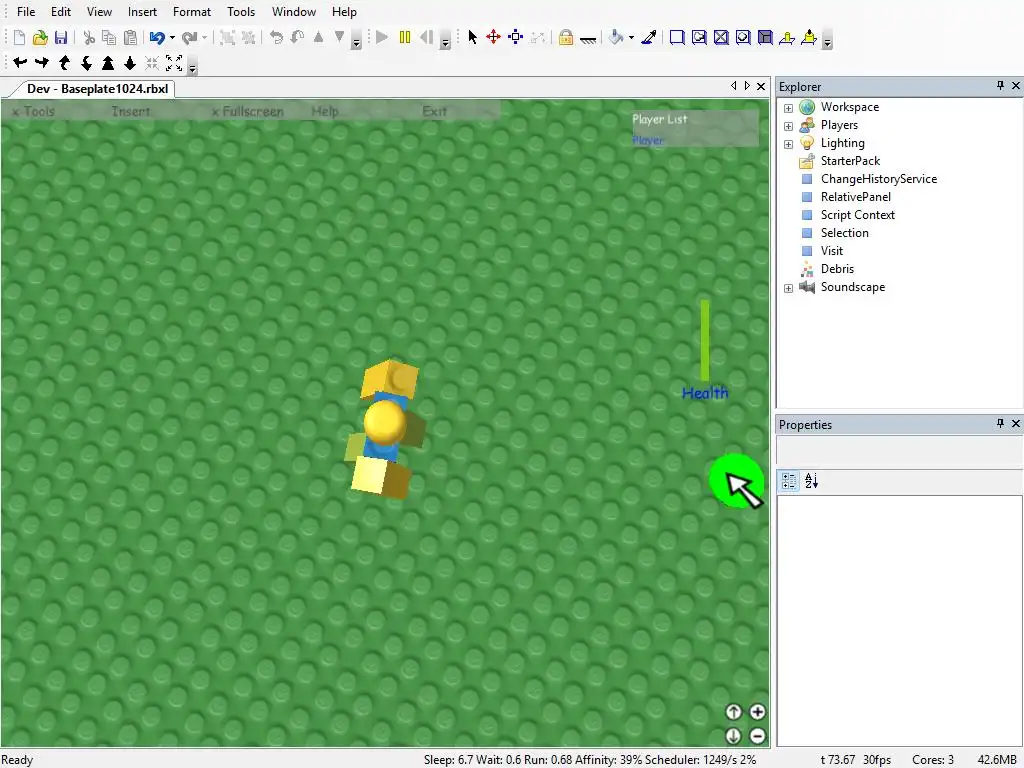1024x768 pixels.
Task: Click Player name in the Player List
Action: coord(648,140)
